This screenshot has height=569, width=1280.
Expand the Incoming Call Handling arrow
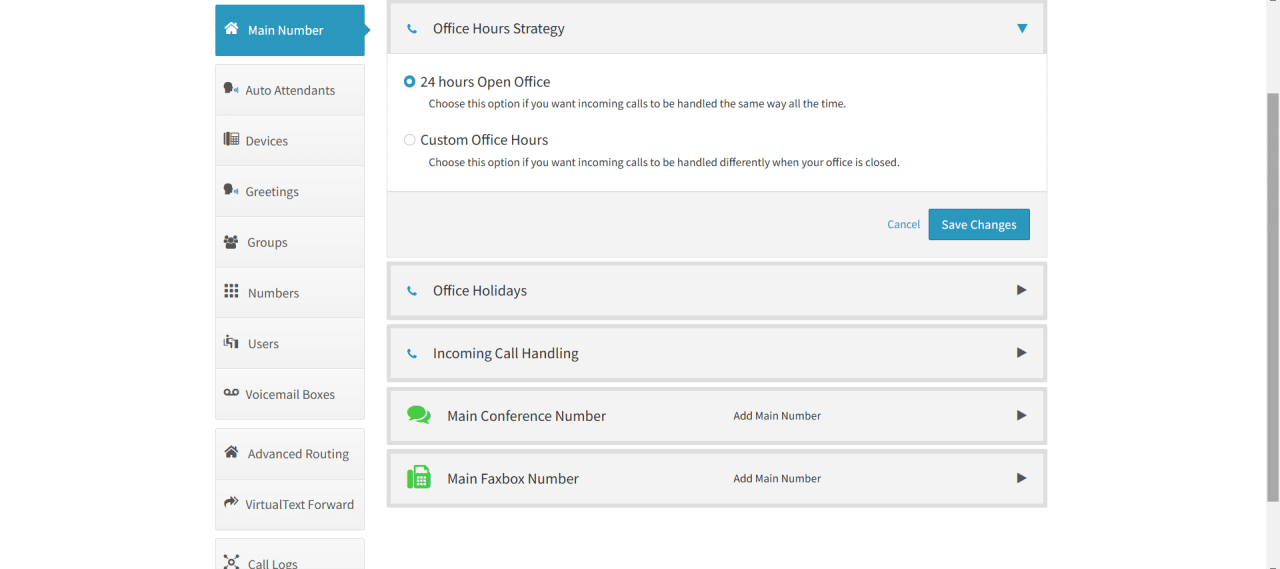click(x=1022, y=353)
